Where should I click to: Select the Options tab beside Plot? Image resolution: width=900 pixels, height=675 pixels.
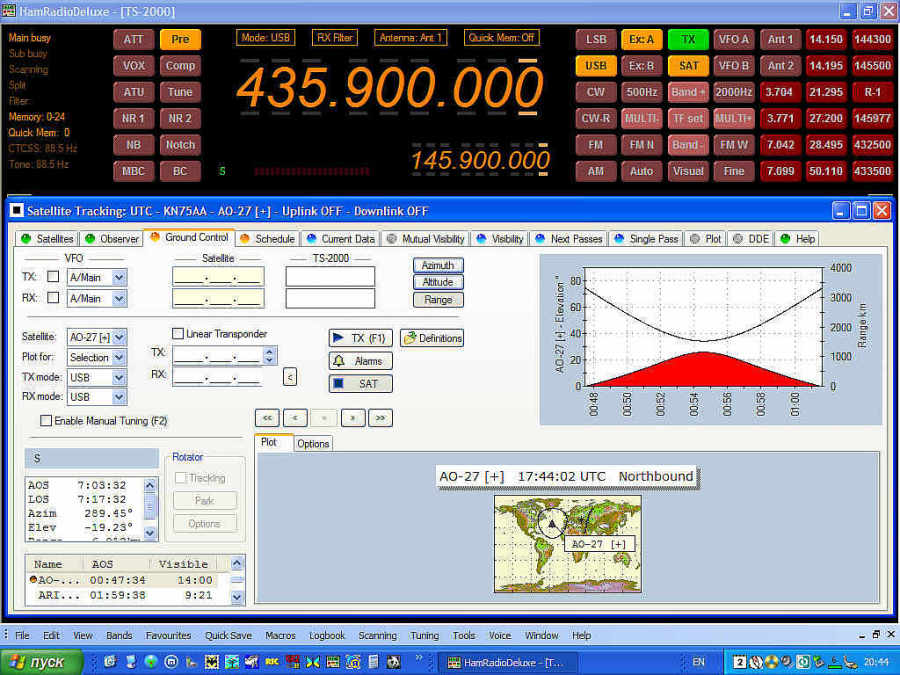(x=313, y=444)
